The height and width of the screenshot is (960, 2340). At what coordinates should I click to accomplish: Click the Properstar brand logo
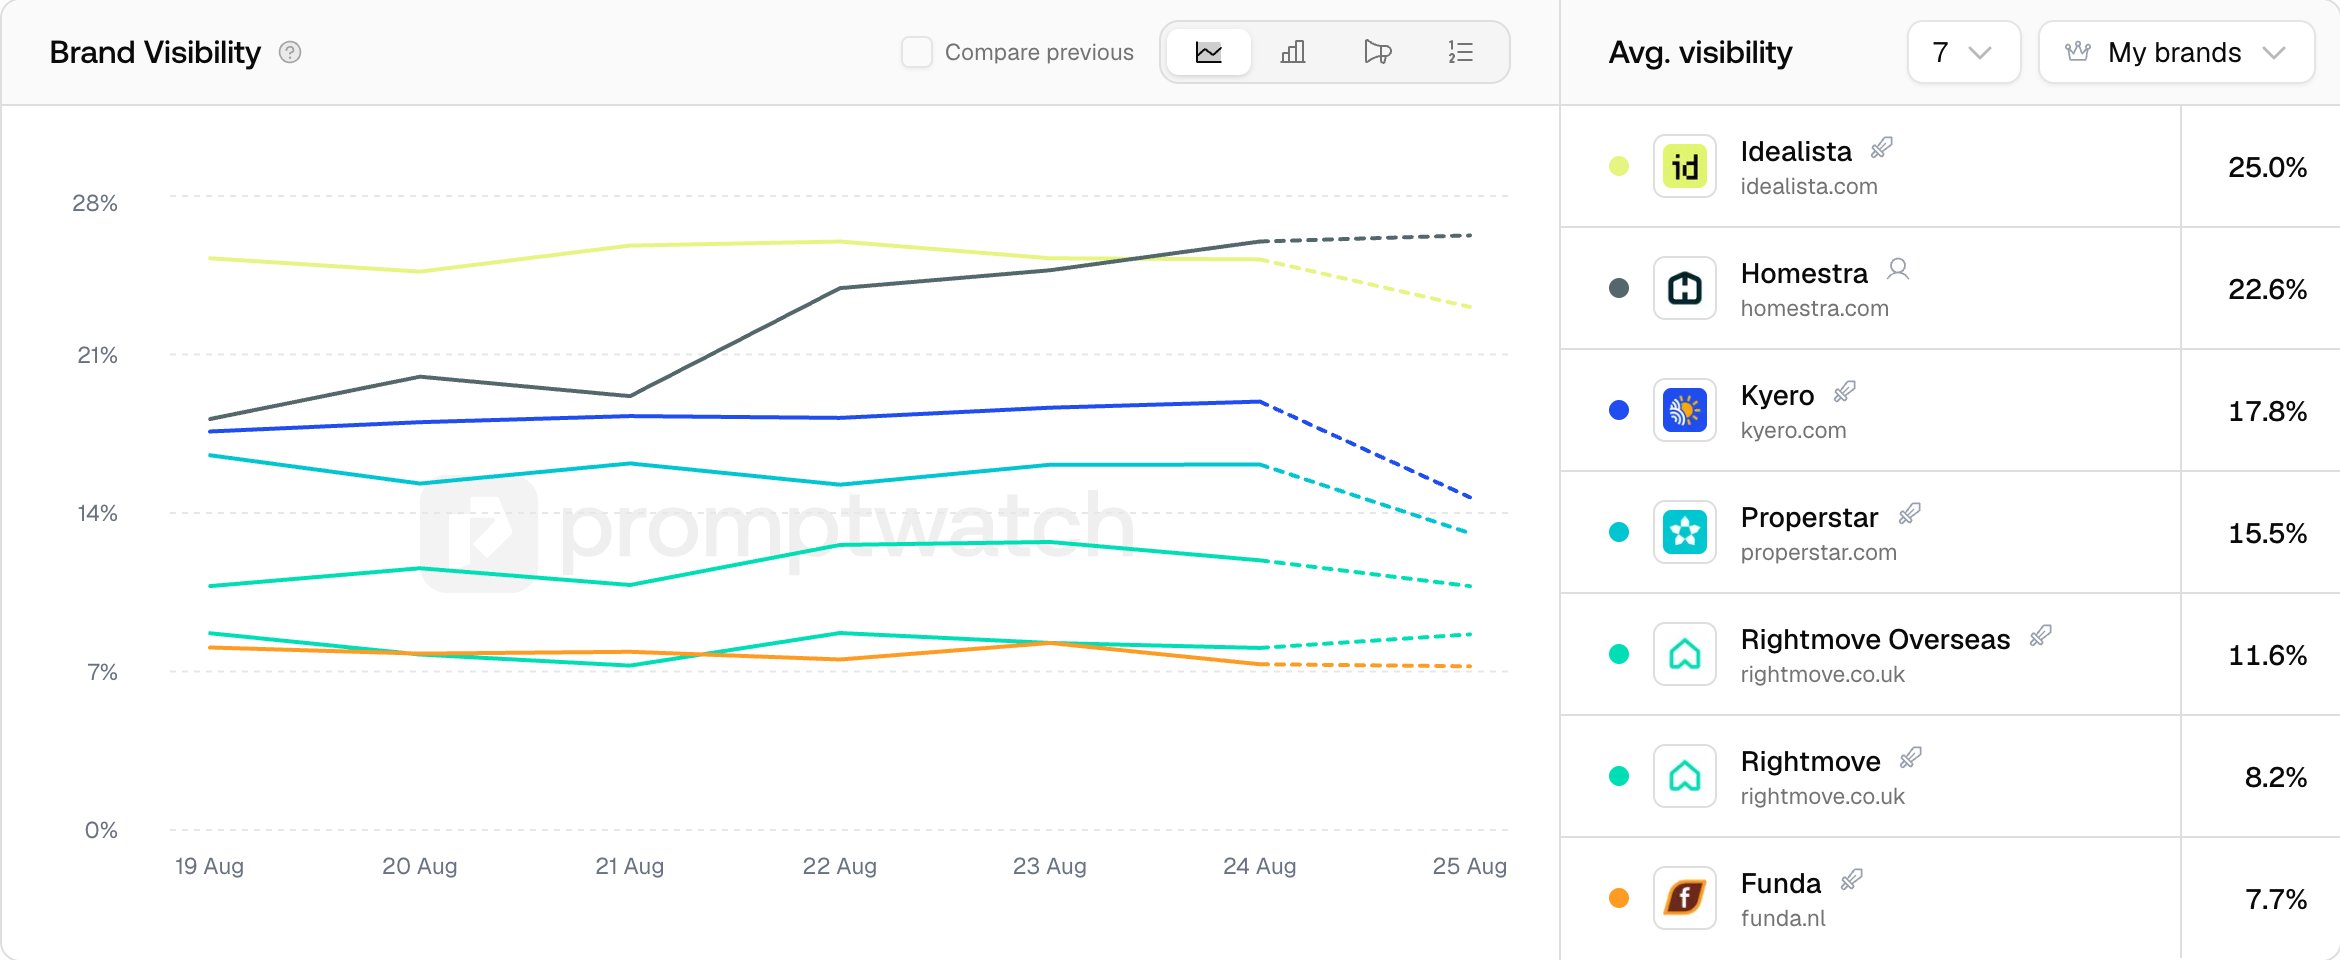pos(1685,532)
